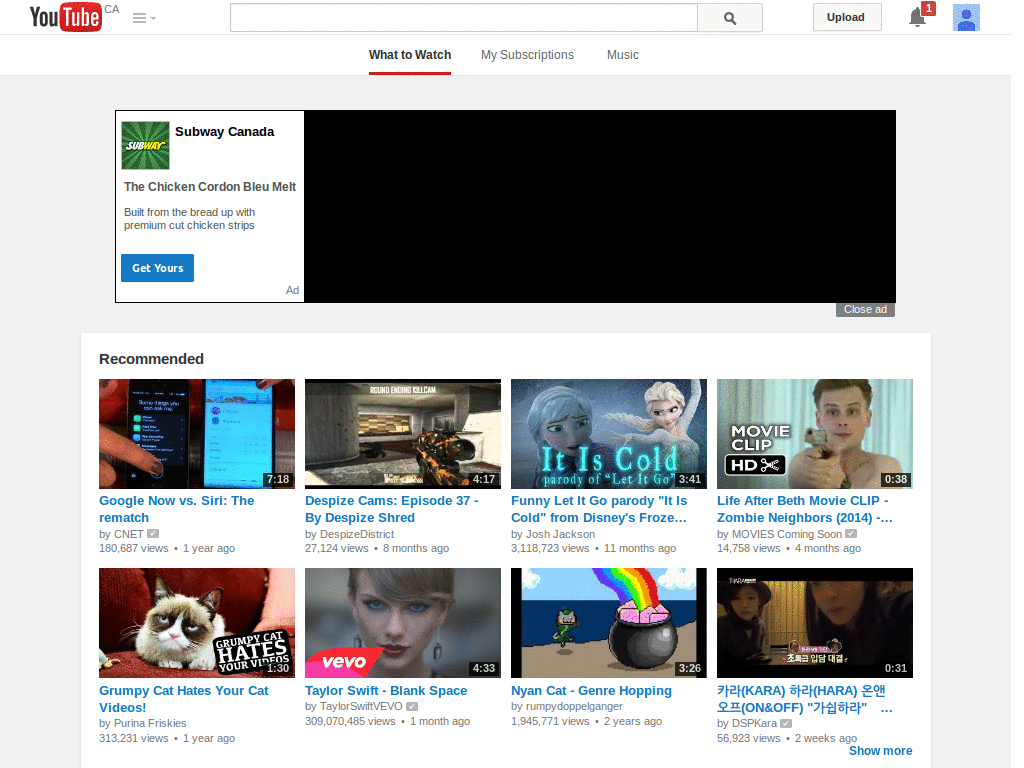Open Google Now vs. Siri thumbnail
Screen dimensions: 1024x768
[197, 434]
